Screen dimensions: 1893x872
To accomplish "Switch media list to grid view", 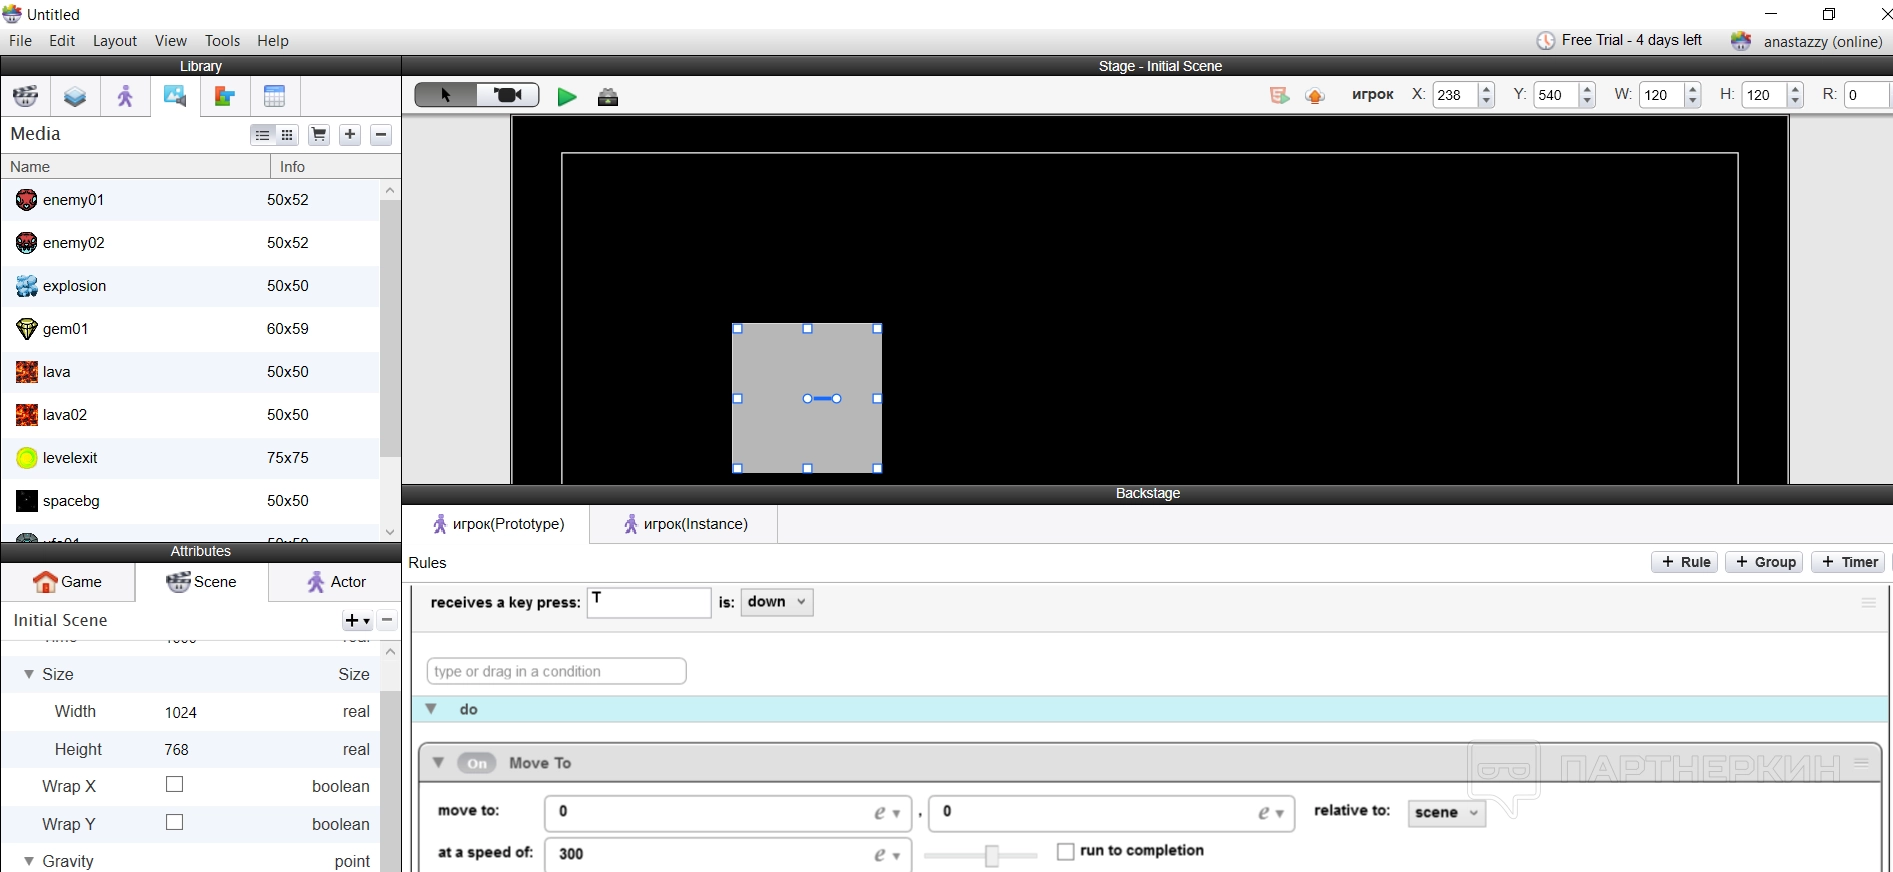I will pyautogui.click(x=287, y=135).
